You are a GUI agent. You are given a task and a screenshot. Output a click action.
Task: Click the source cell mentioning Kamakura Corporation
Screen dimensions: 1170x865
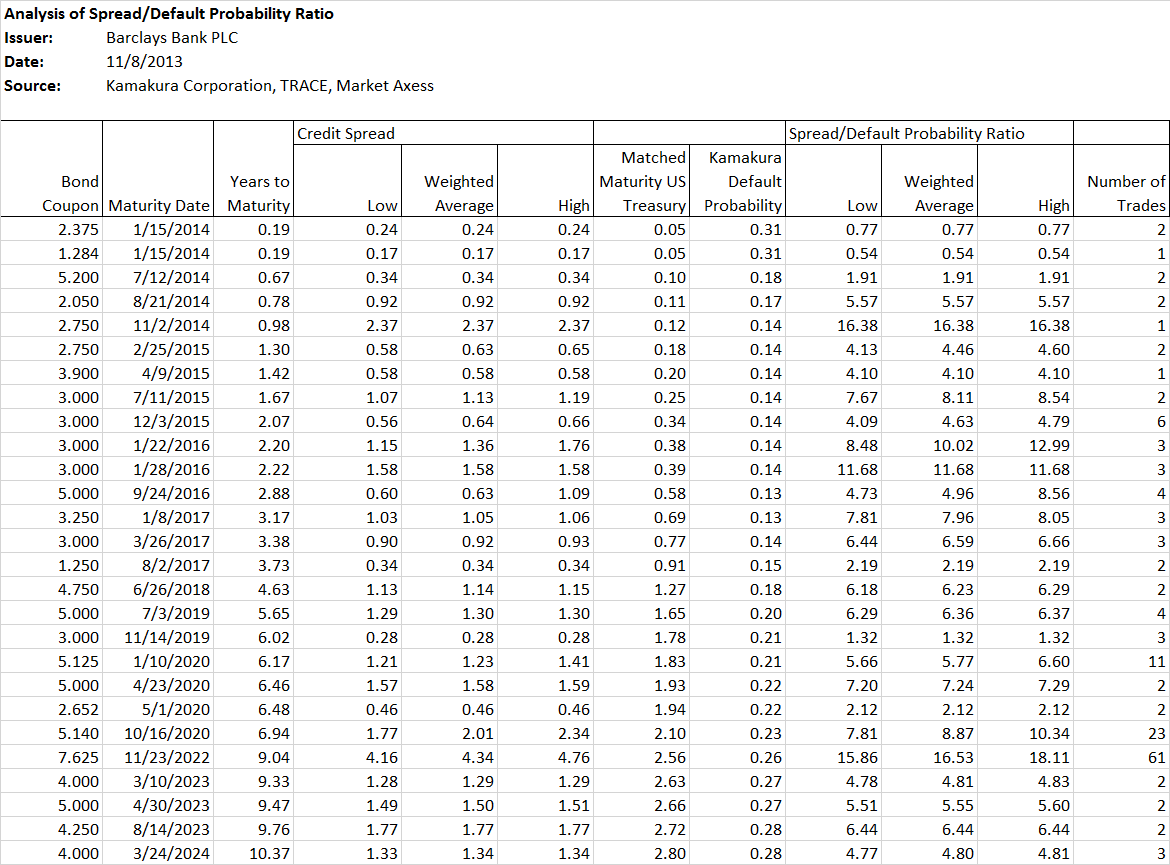point(269,85)
